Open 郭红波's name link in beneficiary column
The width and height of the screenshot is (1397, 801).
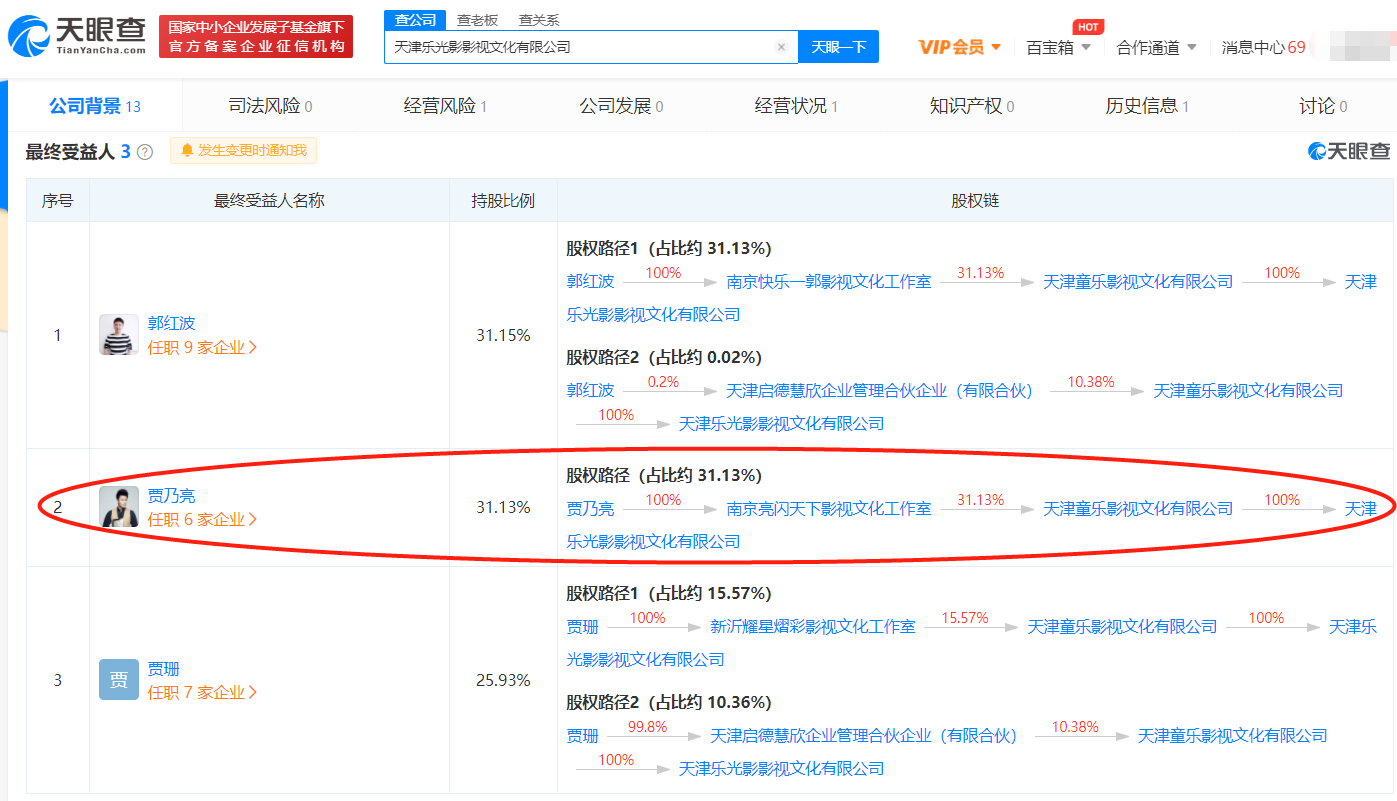(x=171, y=323)
